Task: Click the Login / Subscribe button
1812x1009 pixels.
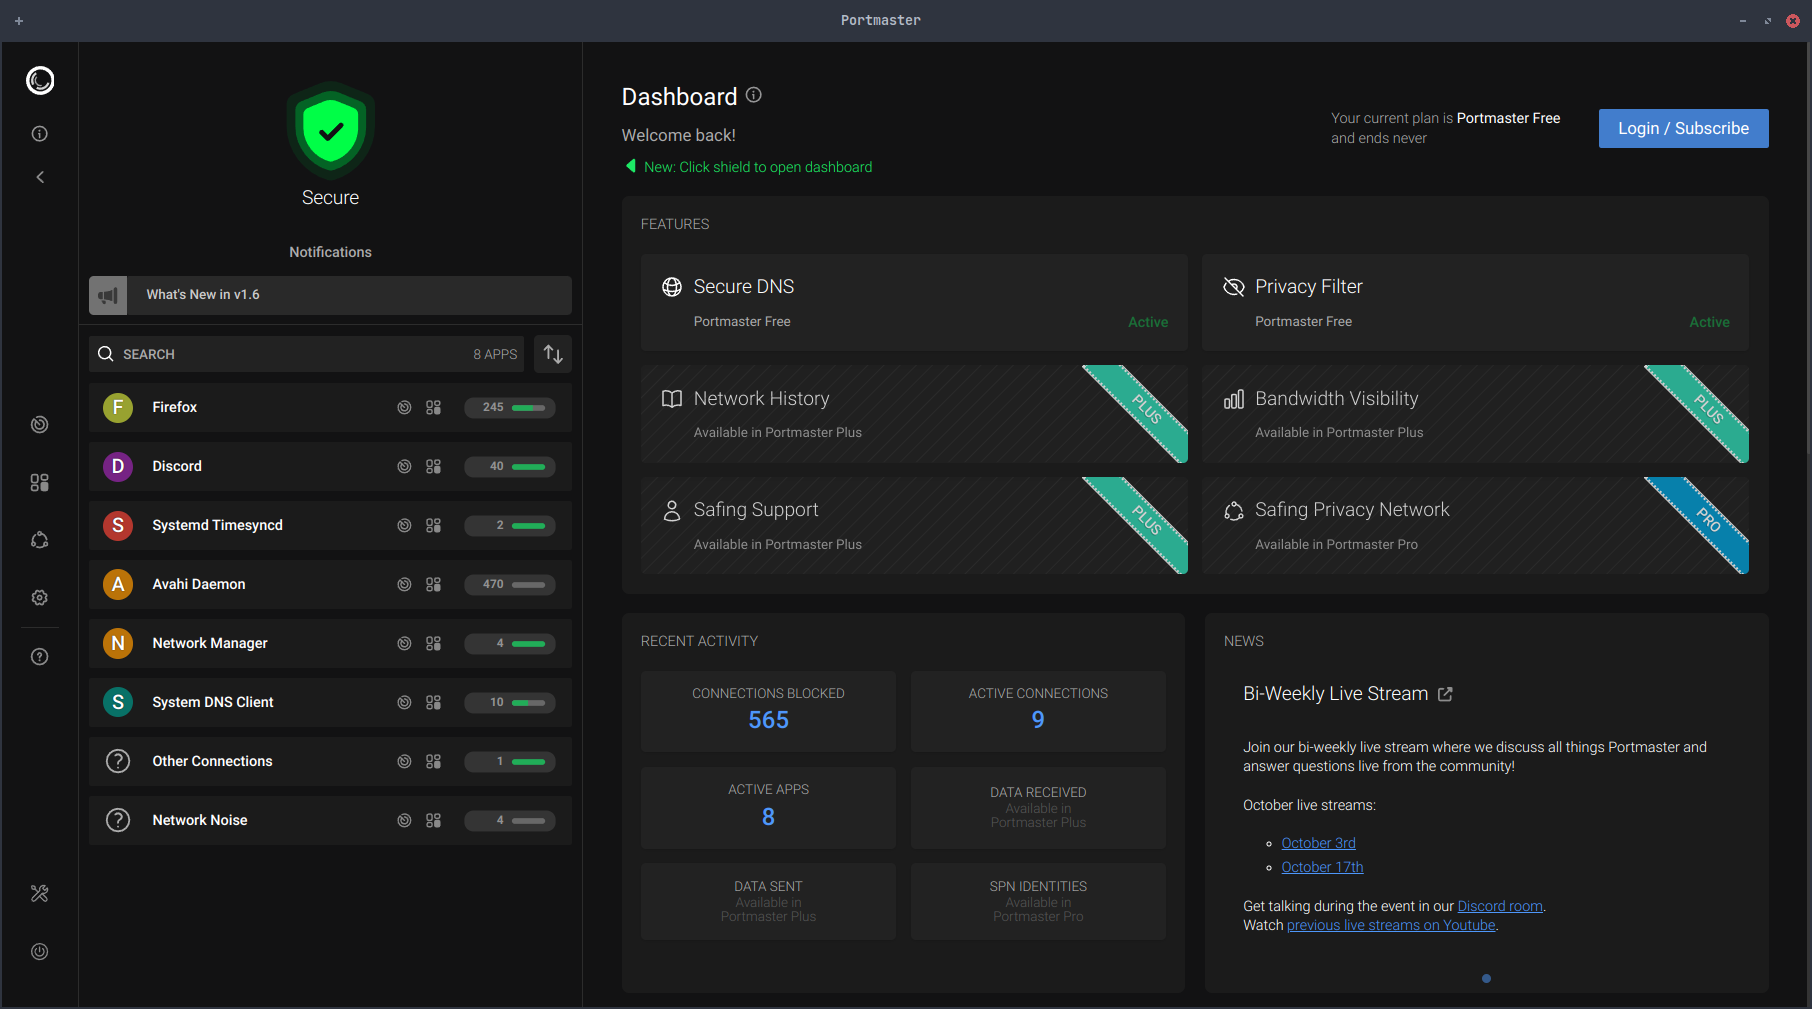Action: 1684,129
